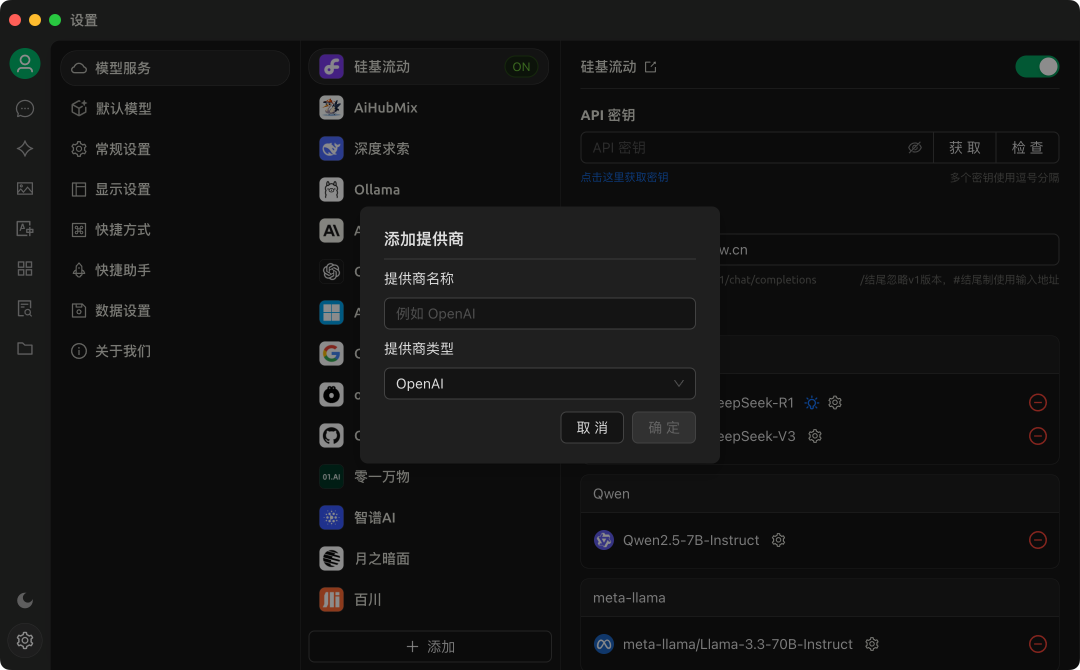This screenshot has width=1080, height=670.
Task: Click the Google provider icon
Action: click(331, 353)
